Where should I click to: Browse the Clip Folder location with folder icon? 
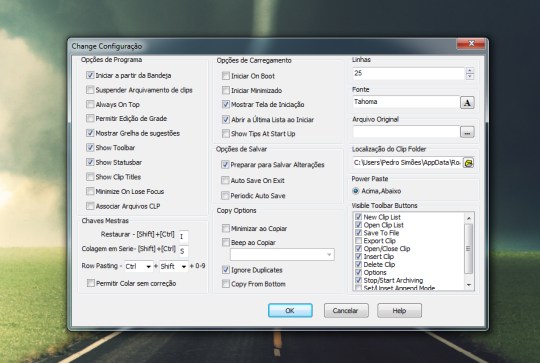(468, 163)
